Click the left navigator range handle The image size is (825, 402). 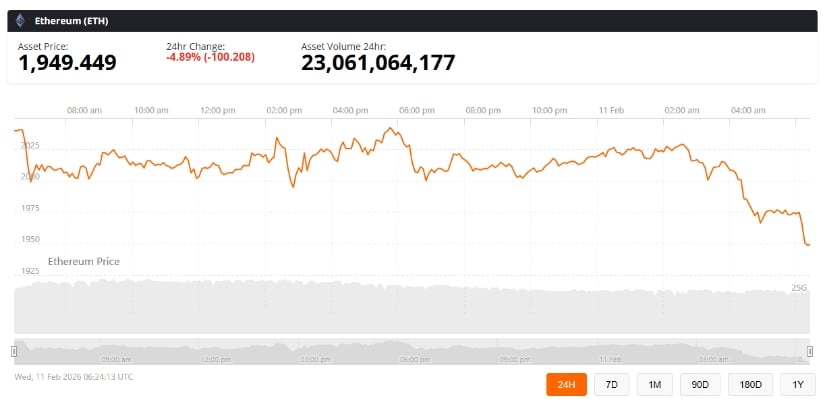tap(14, 350)
